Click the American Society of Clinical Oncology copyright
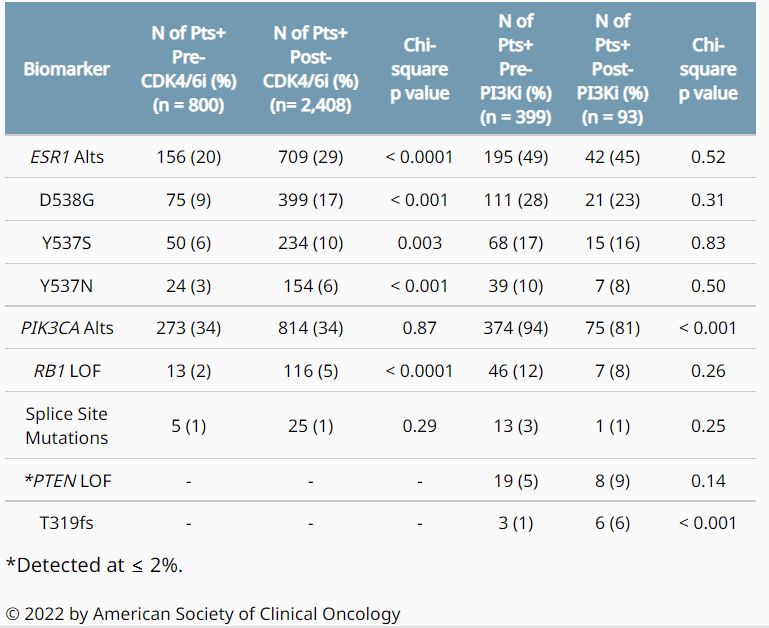 coord(203,614)
